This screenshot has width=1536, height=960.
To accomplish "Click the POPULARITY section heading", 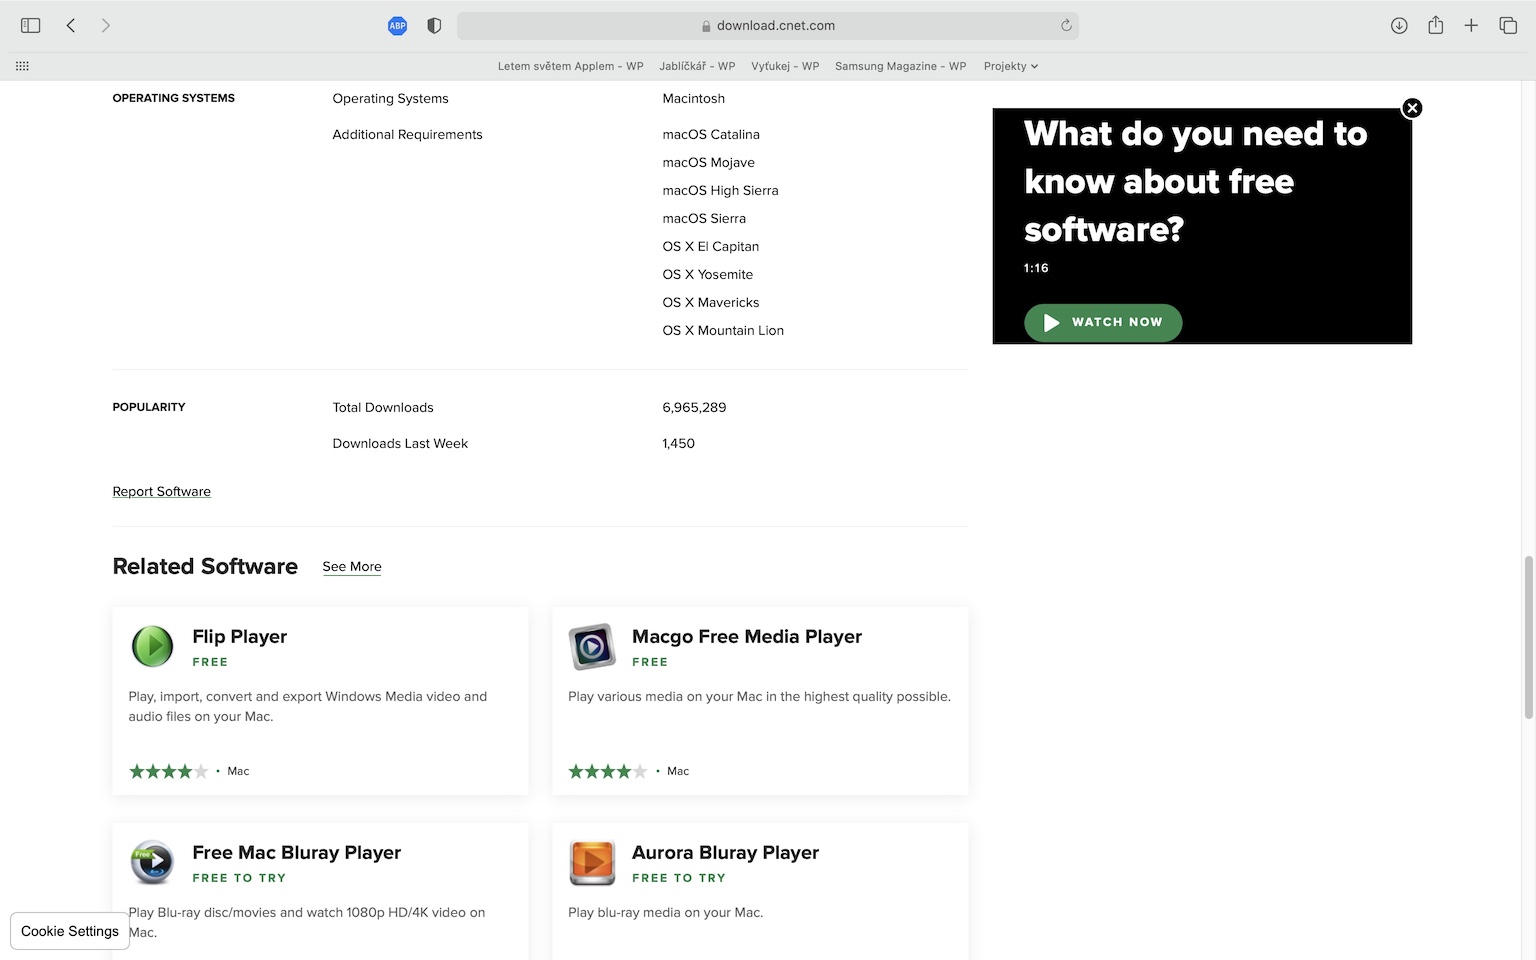I will click(149, 407).
